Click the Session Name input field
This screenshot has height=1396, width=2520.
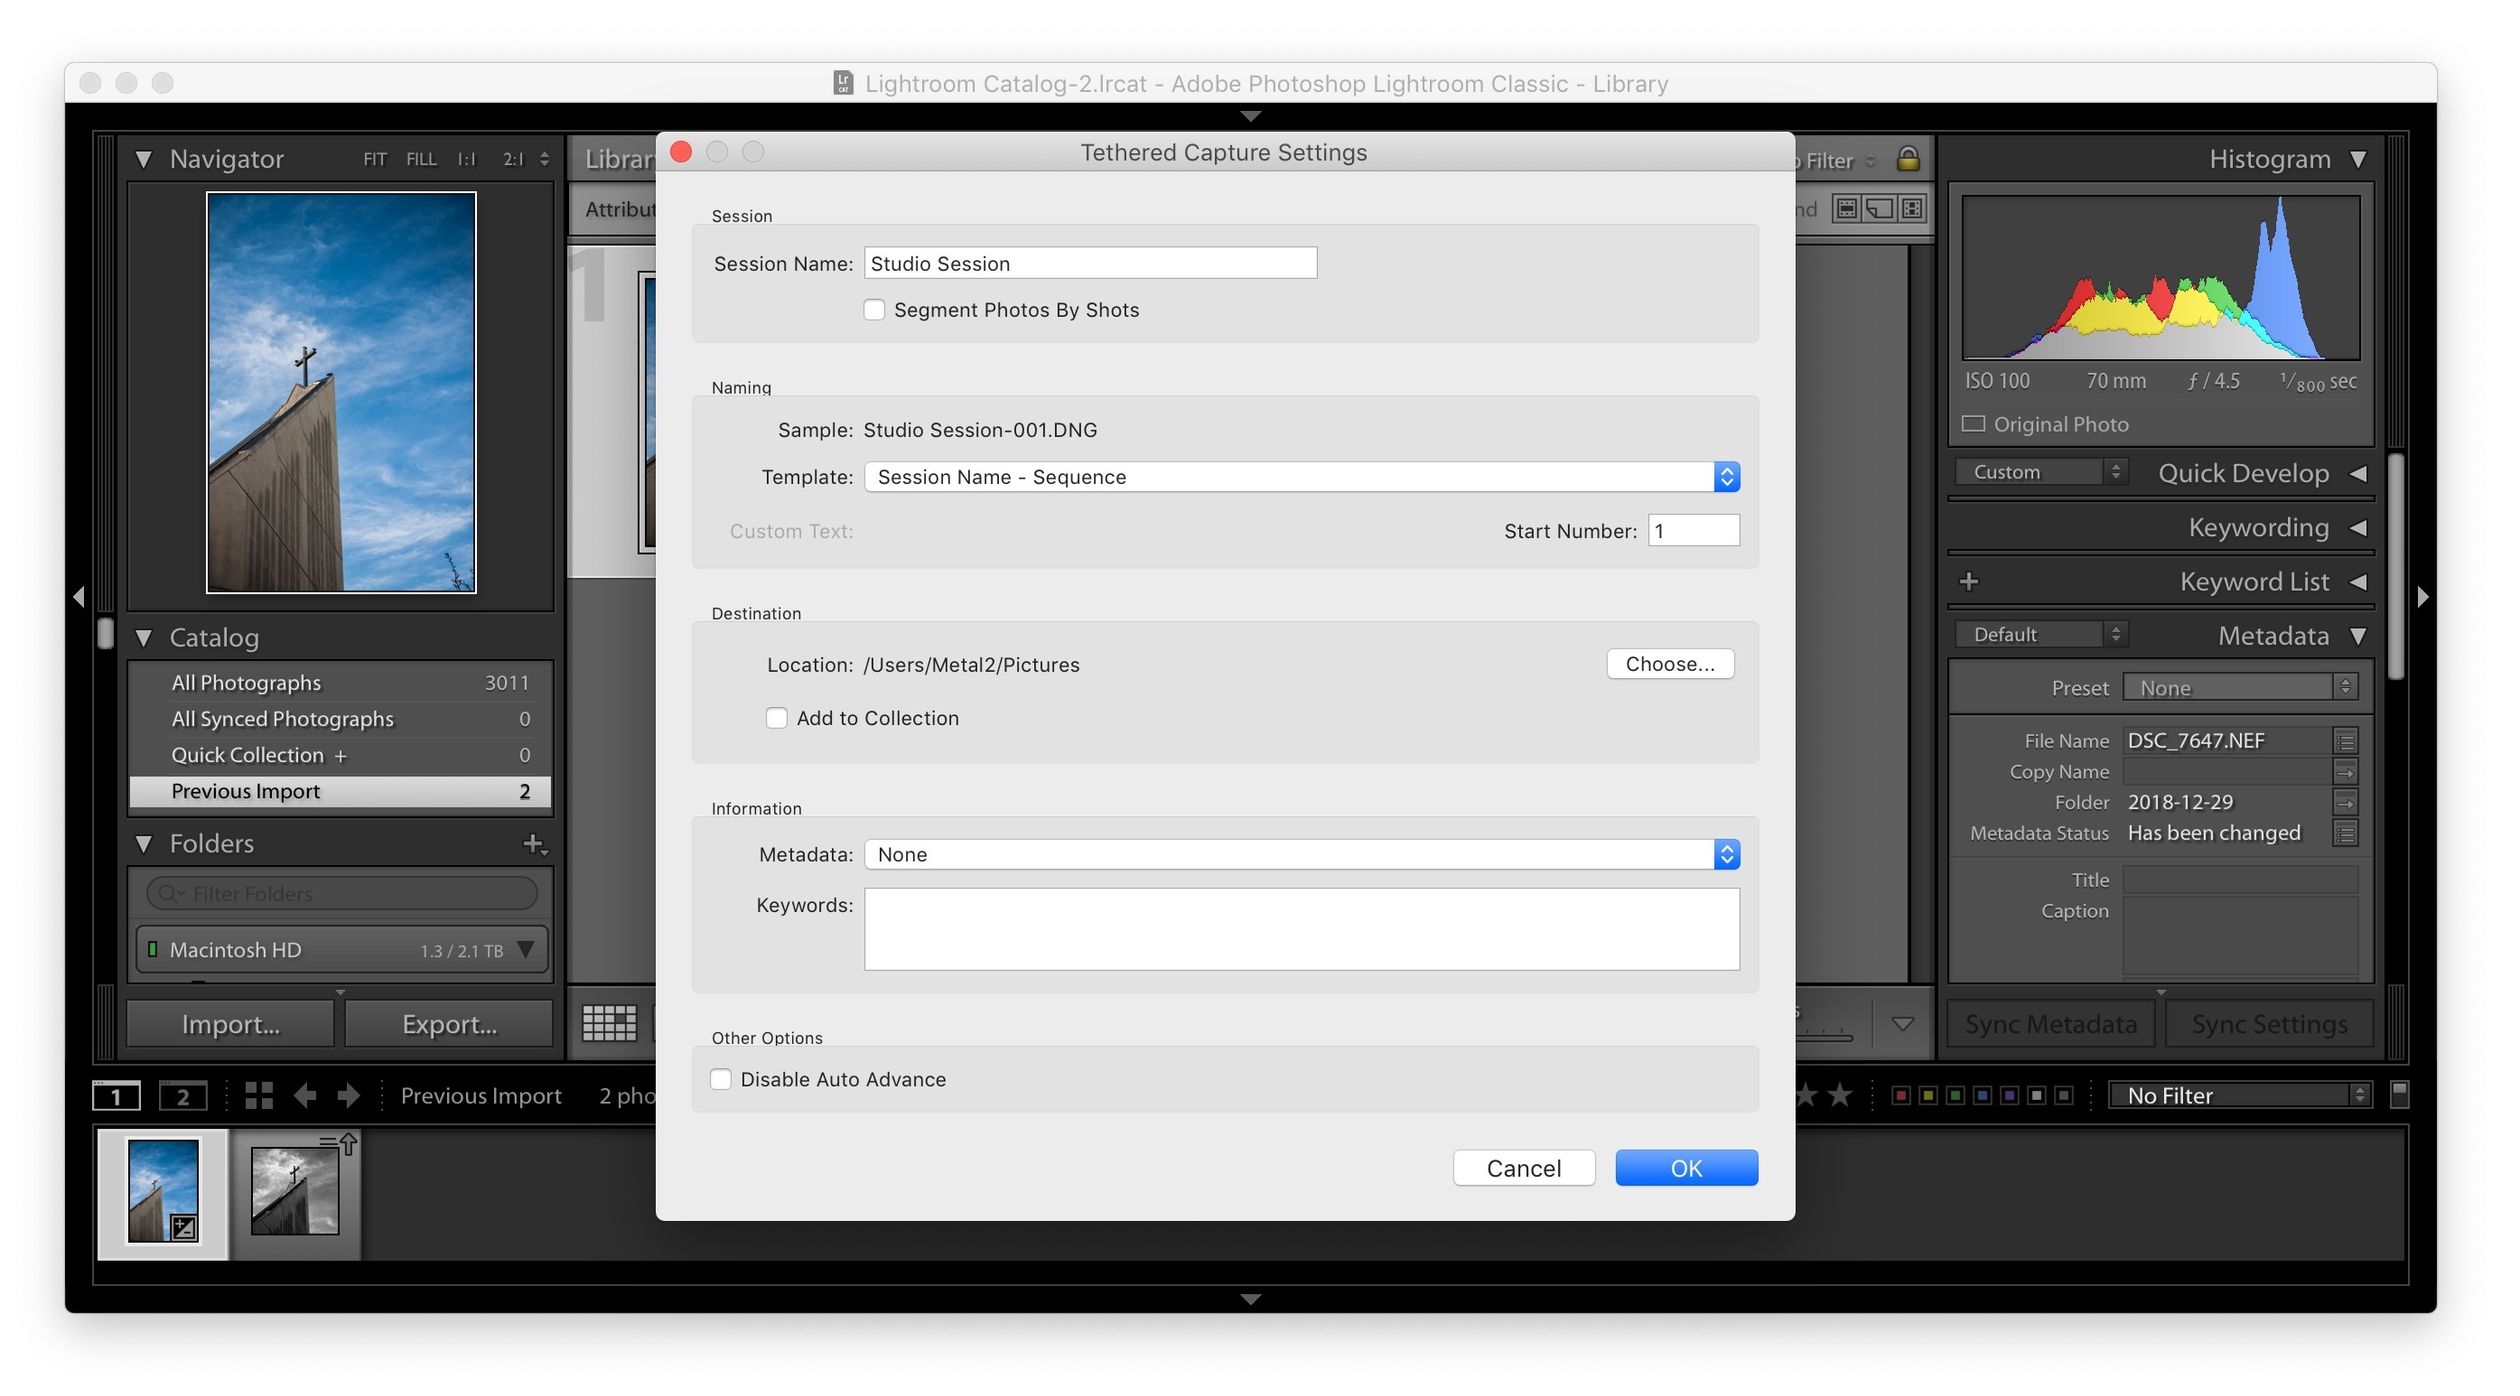[1090, 263]
